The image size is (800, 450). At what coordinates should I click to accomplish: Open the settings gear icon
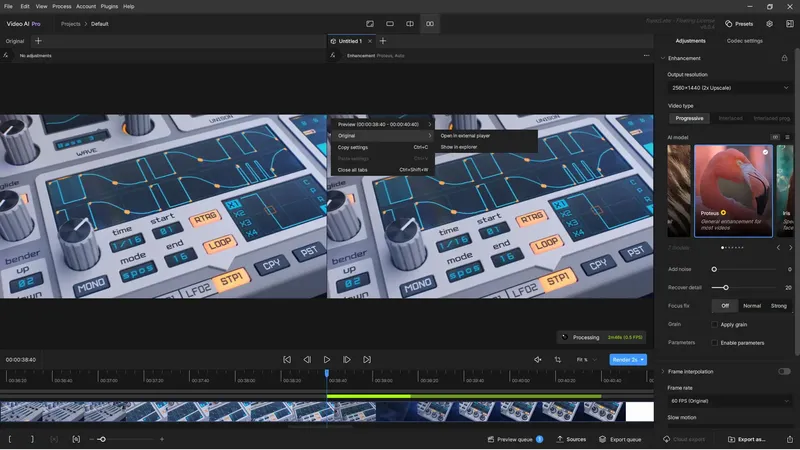pyautogui.click(x=769, y=24)
